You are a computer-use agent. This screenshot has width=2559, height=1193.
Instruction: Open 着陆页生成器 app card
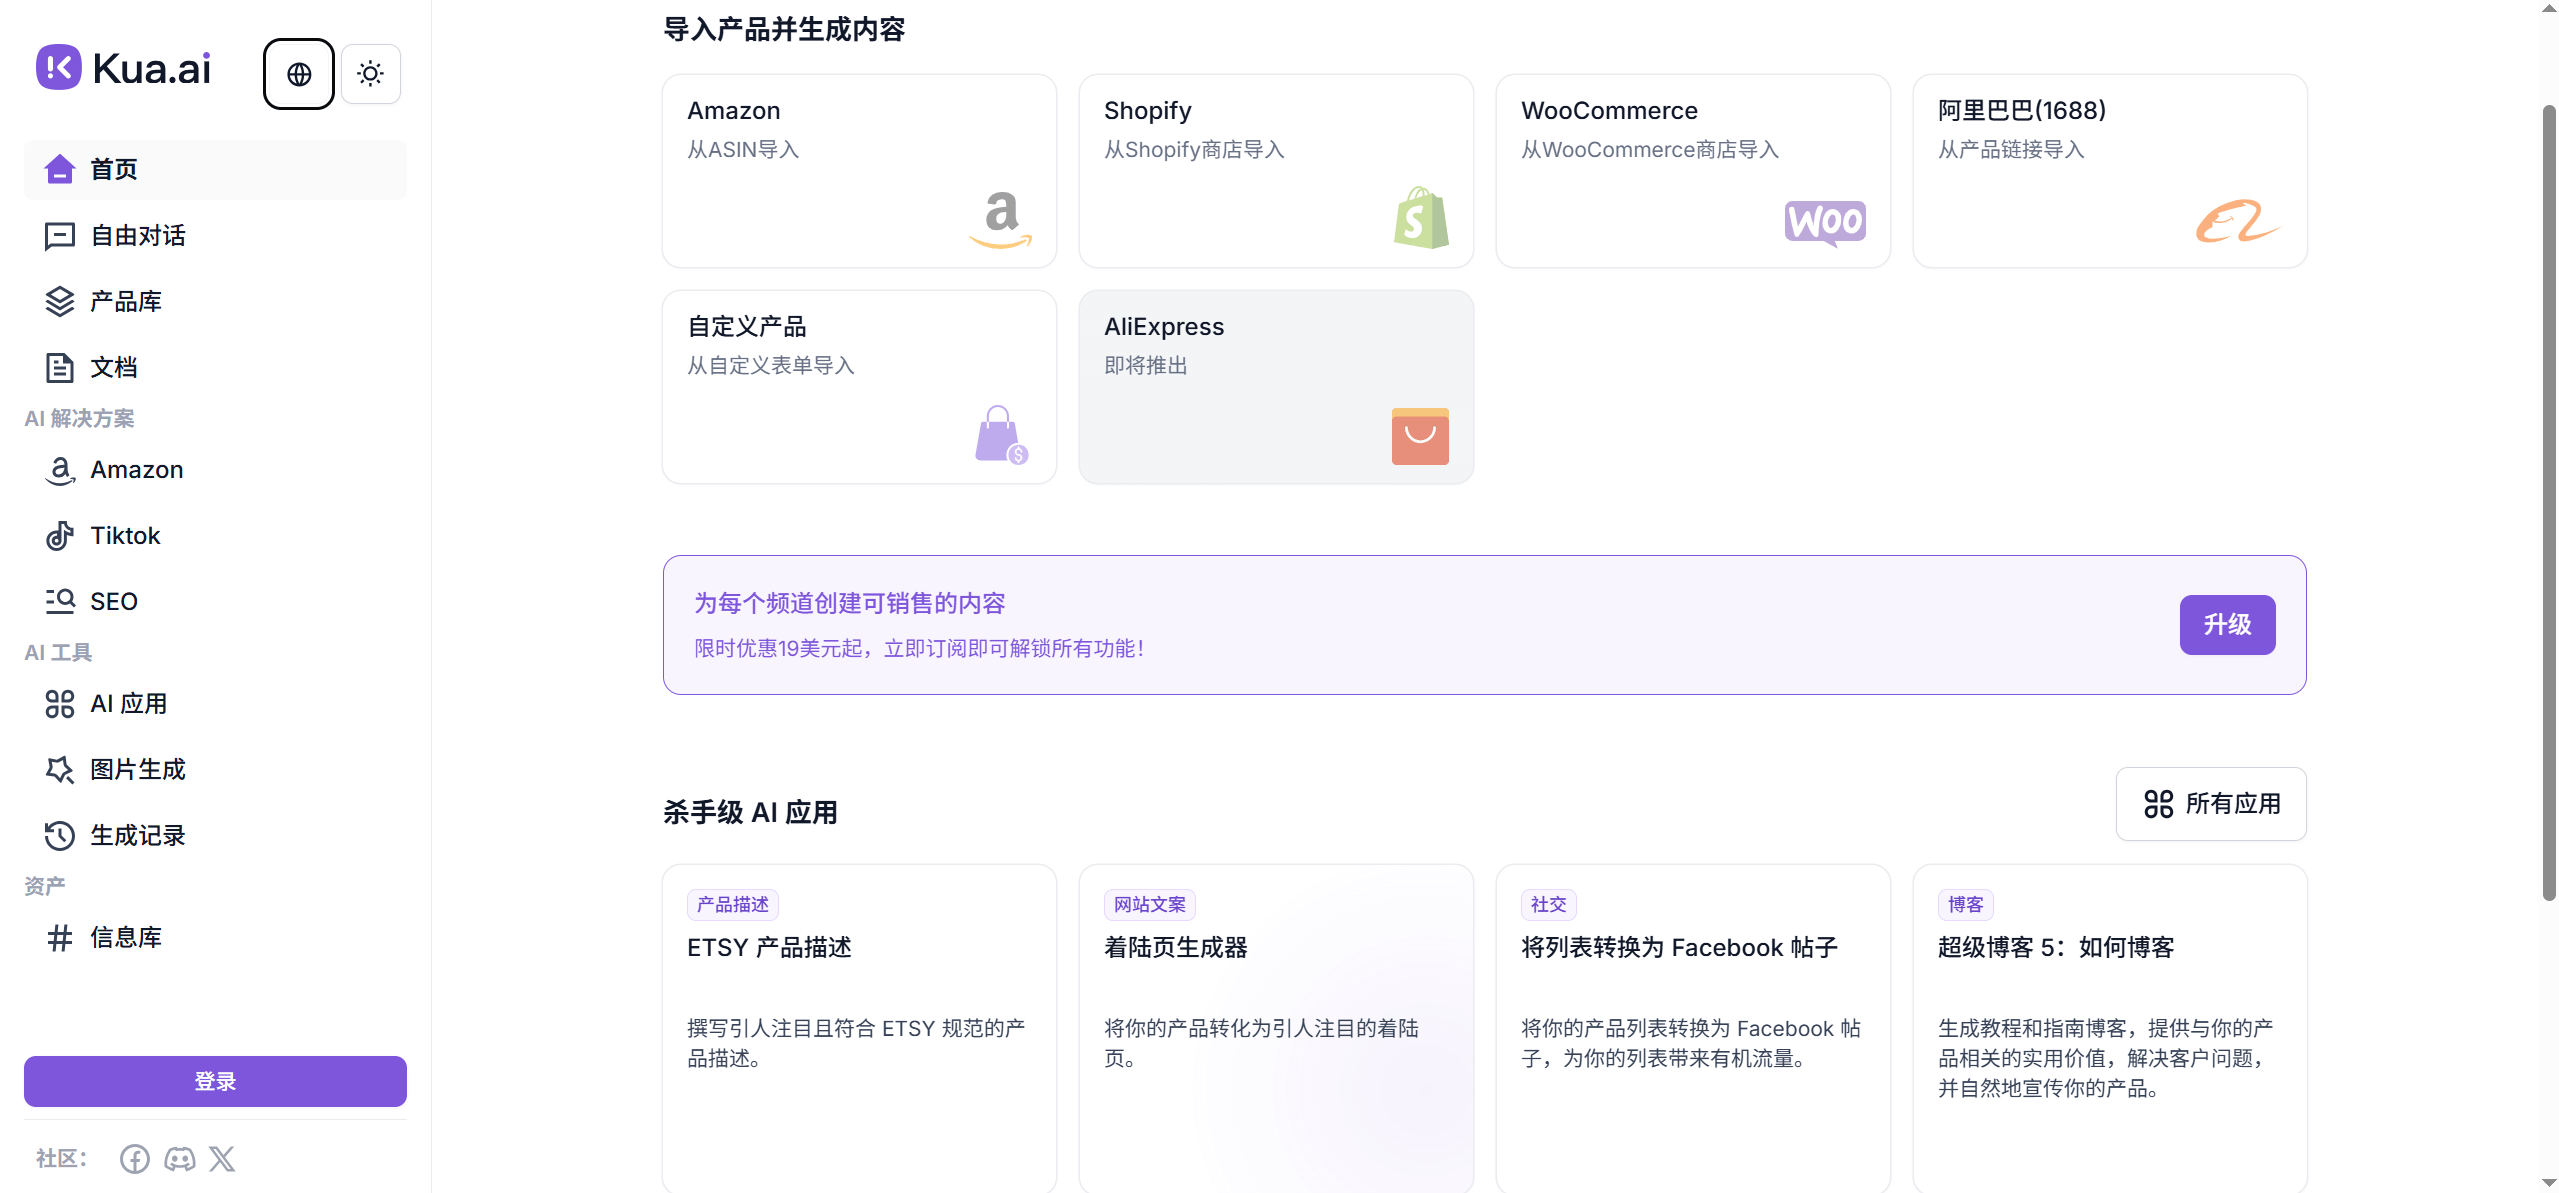pyautogui.click(x=1276, y=1028)
